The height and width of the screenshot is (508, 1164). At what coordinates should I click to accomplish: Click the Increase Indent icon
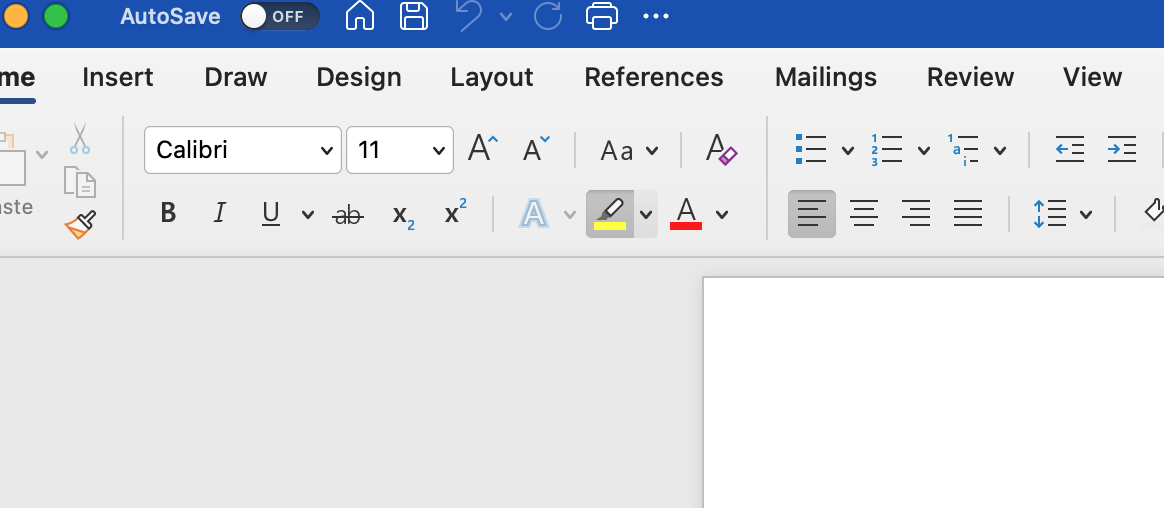[x=1122, y=150]
